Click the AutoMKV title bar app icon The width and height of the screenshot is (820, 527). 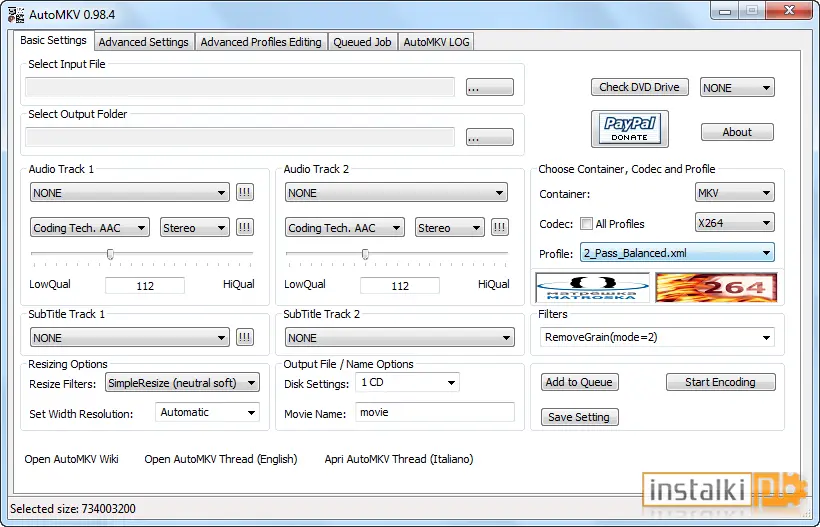[16, 14]
